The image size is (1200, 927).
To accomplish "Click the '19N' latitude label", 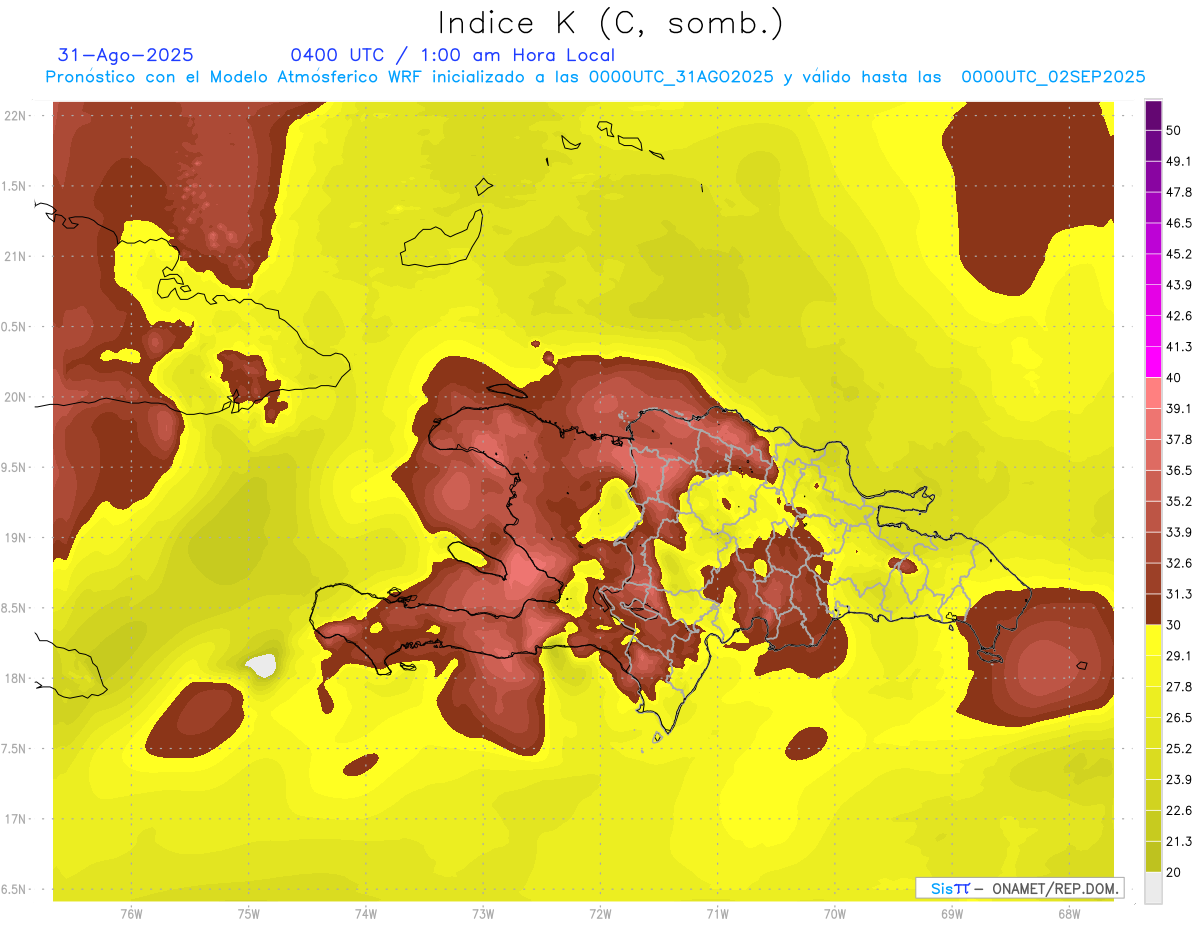I will pyautogui.click(x=15, y=538).
